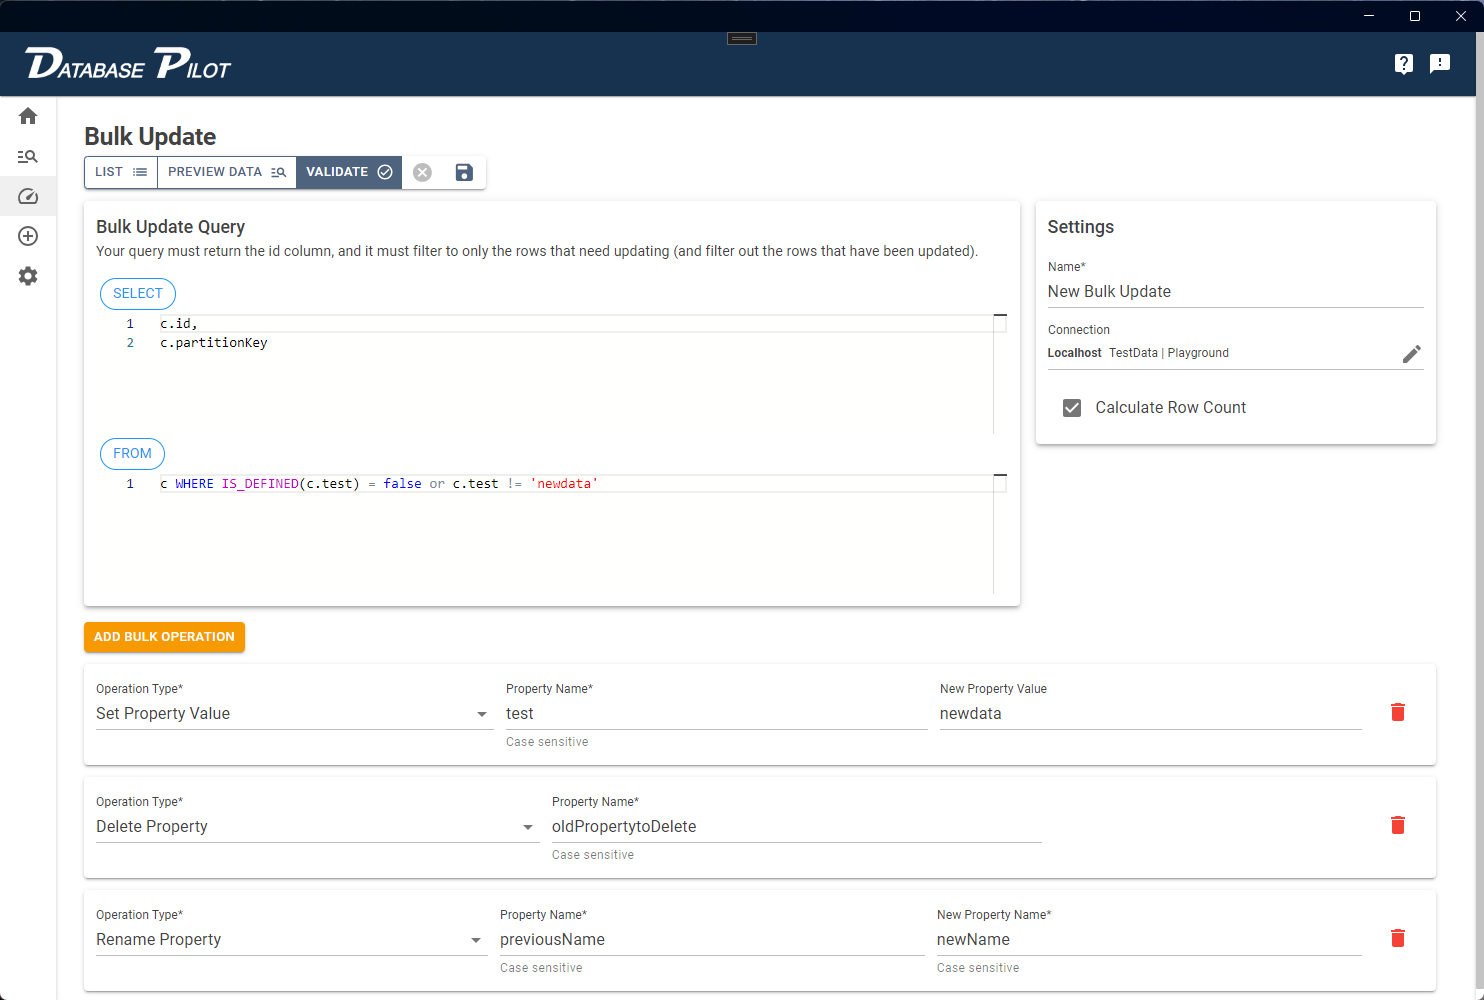The height and width of the screenshot is (1000, 1484).
Task: Delete the Rename Property operation row
Action: point(1398,938)
